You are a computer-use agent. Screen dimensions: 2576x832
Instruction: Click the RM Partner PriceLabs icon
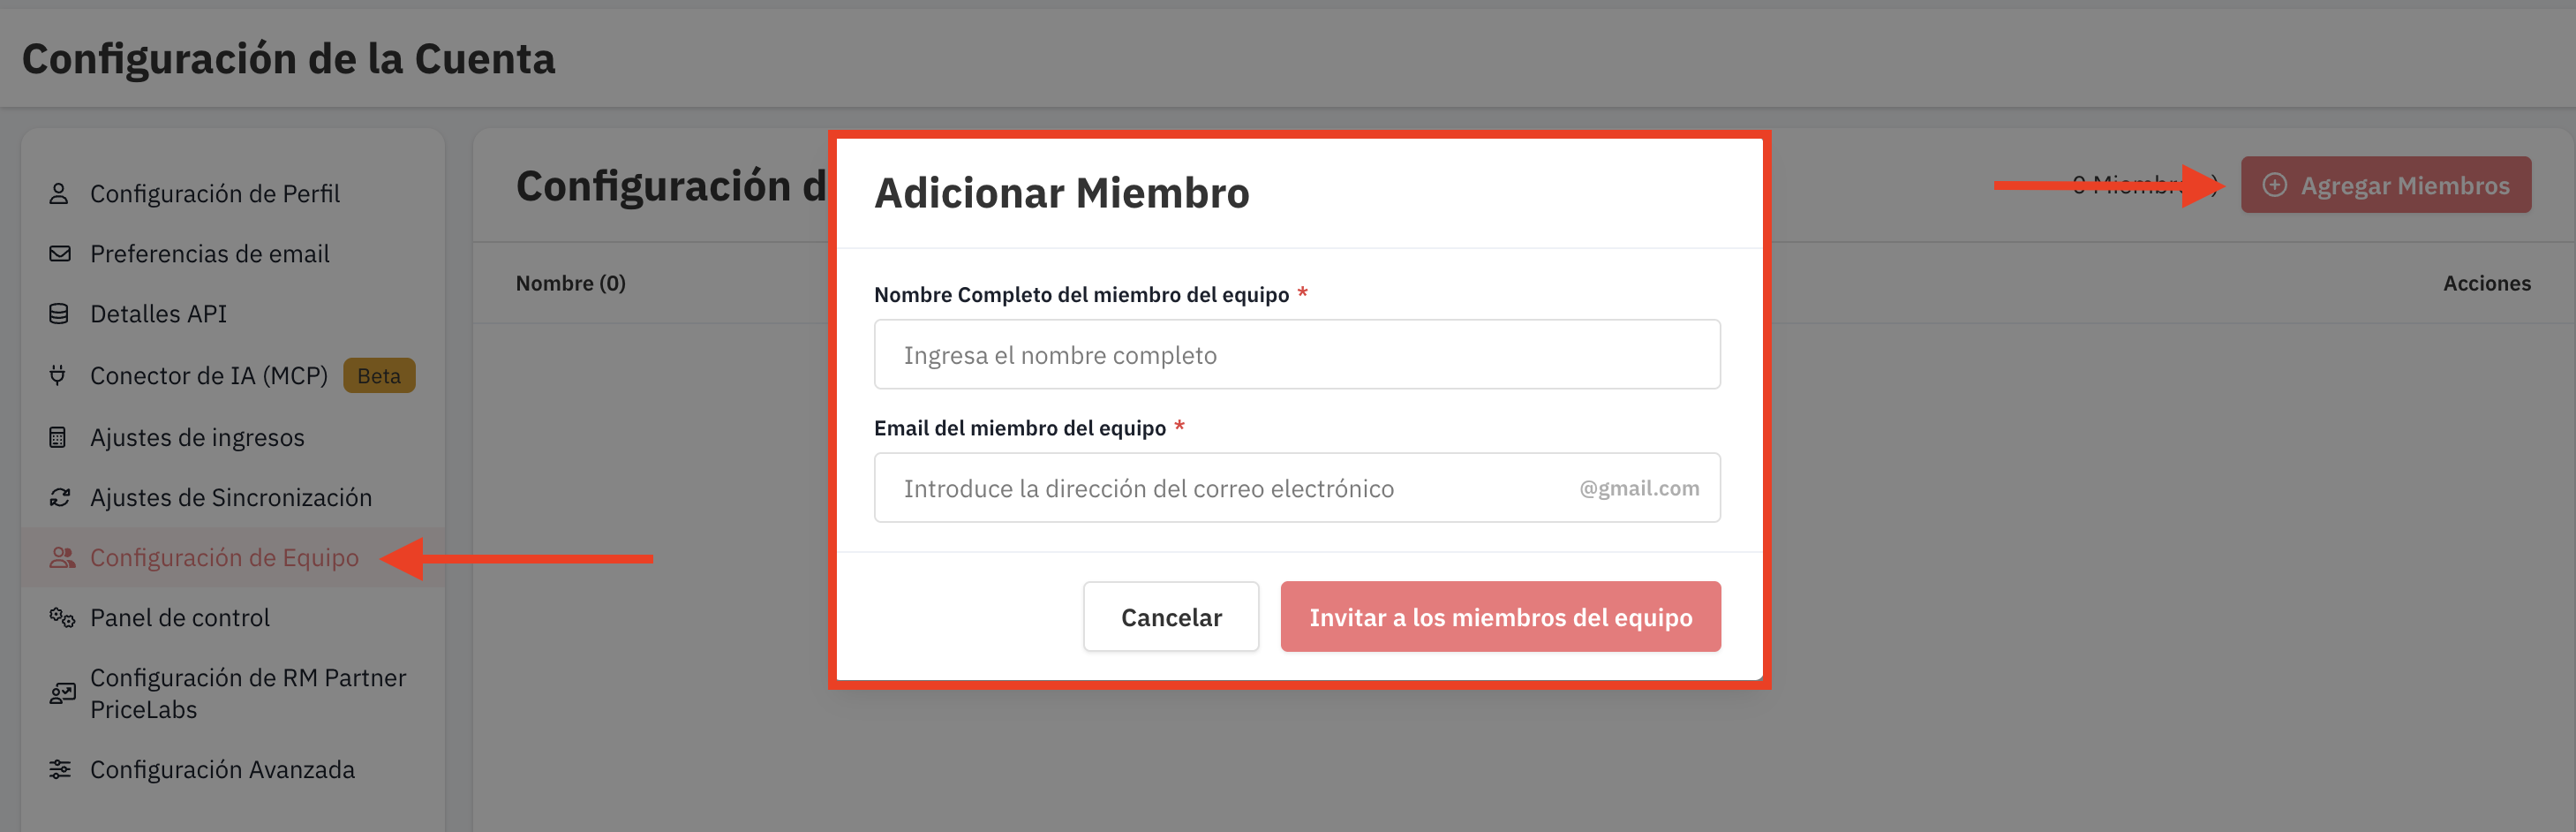pos(62,693)
